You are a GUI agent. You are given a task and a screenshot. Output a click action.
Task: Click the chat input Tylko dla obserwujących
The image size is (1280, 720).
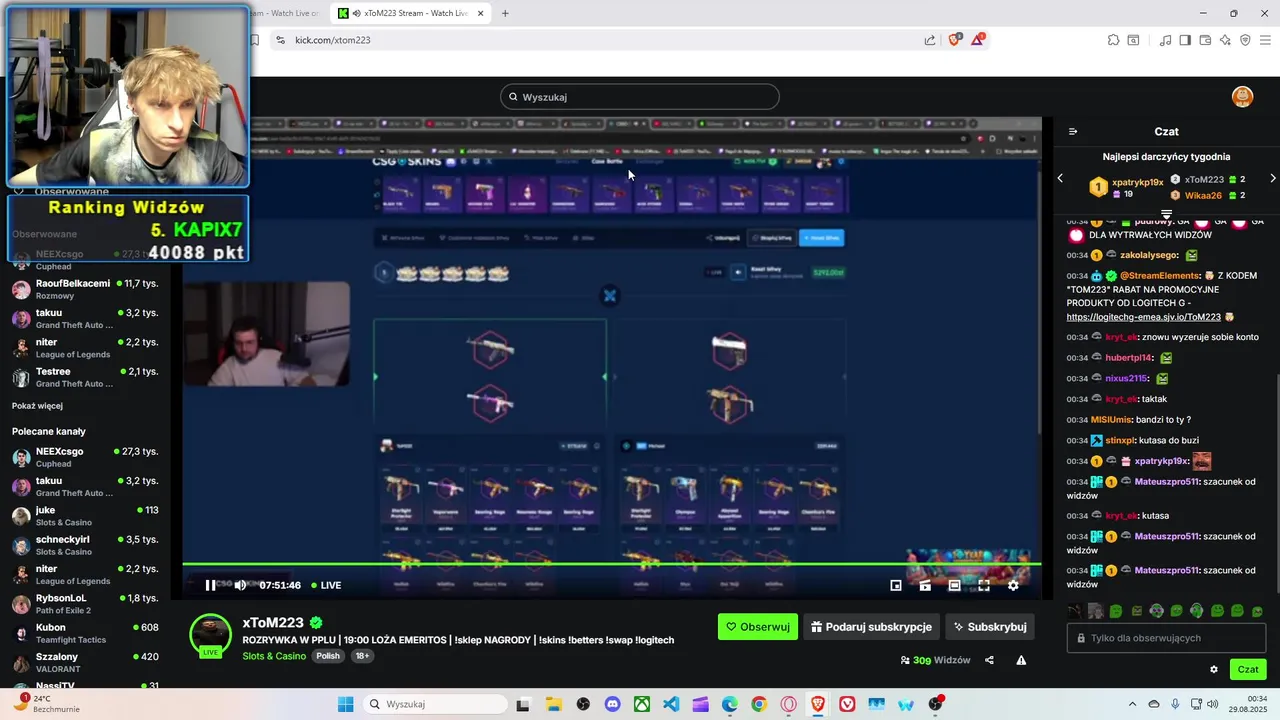(x=1166, y=638)
